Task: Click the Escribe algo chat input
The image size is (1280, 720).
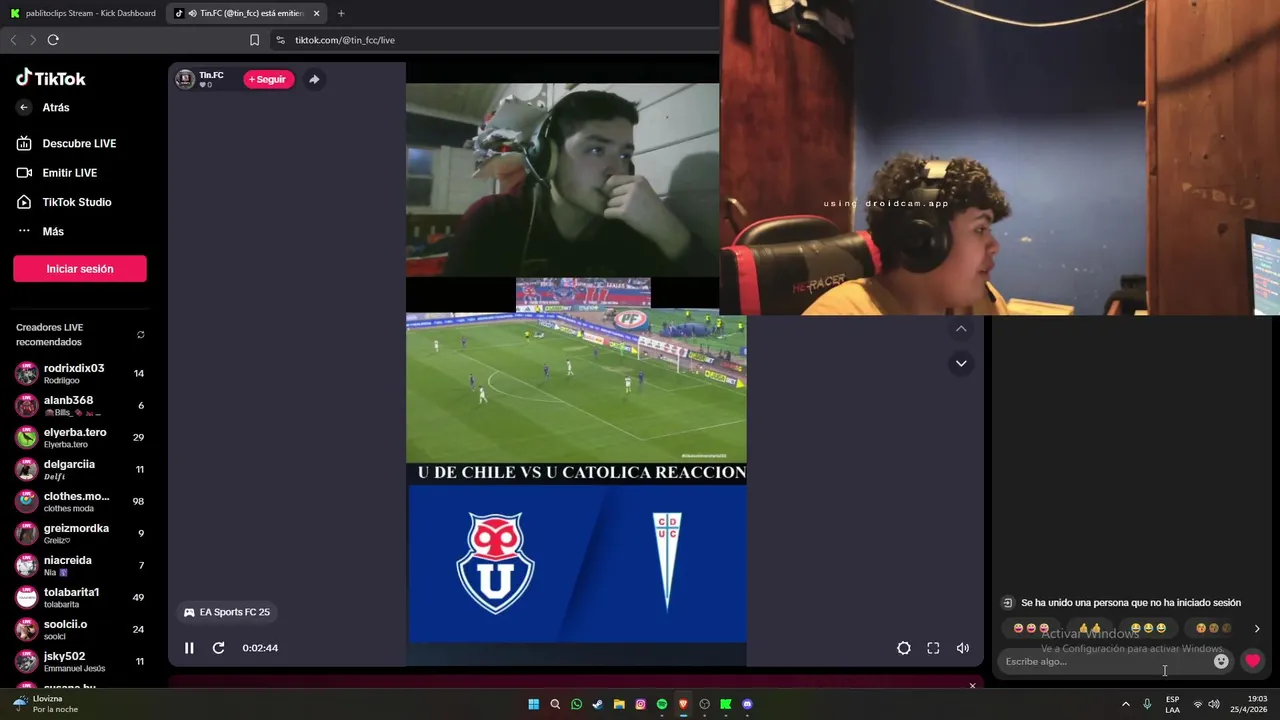Action: (1105, 661)
